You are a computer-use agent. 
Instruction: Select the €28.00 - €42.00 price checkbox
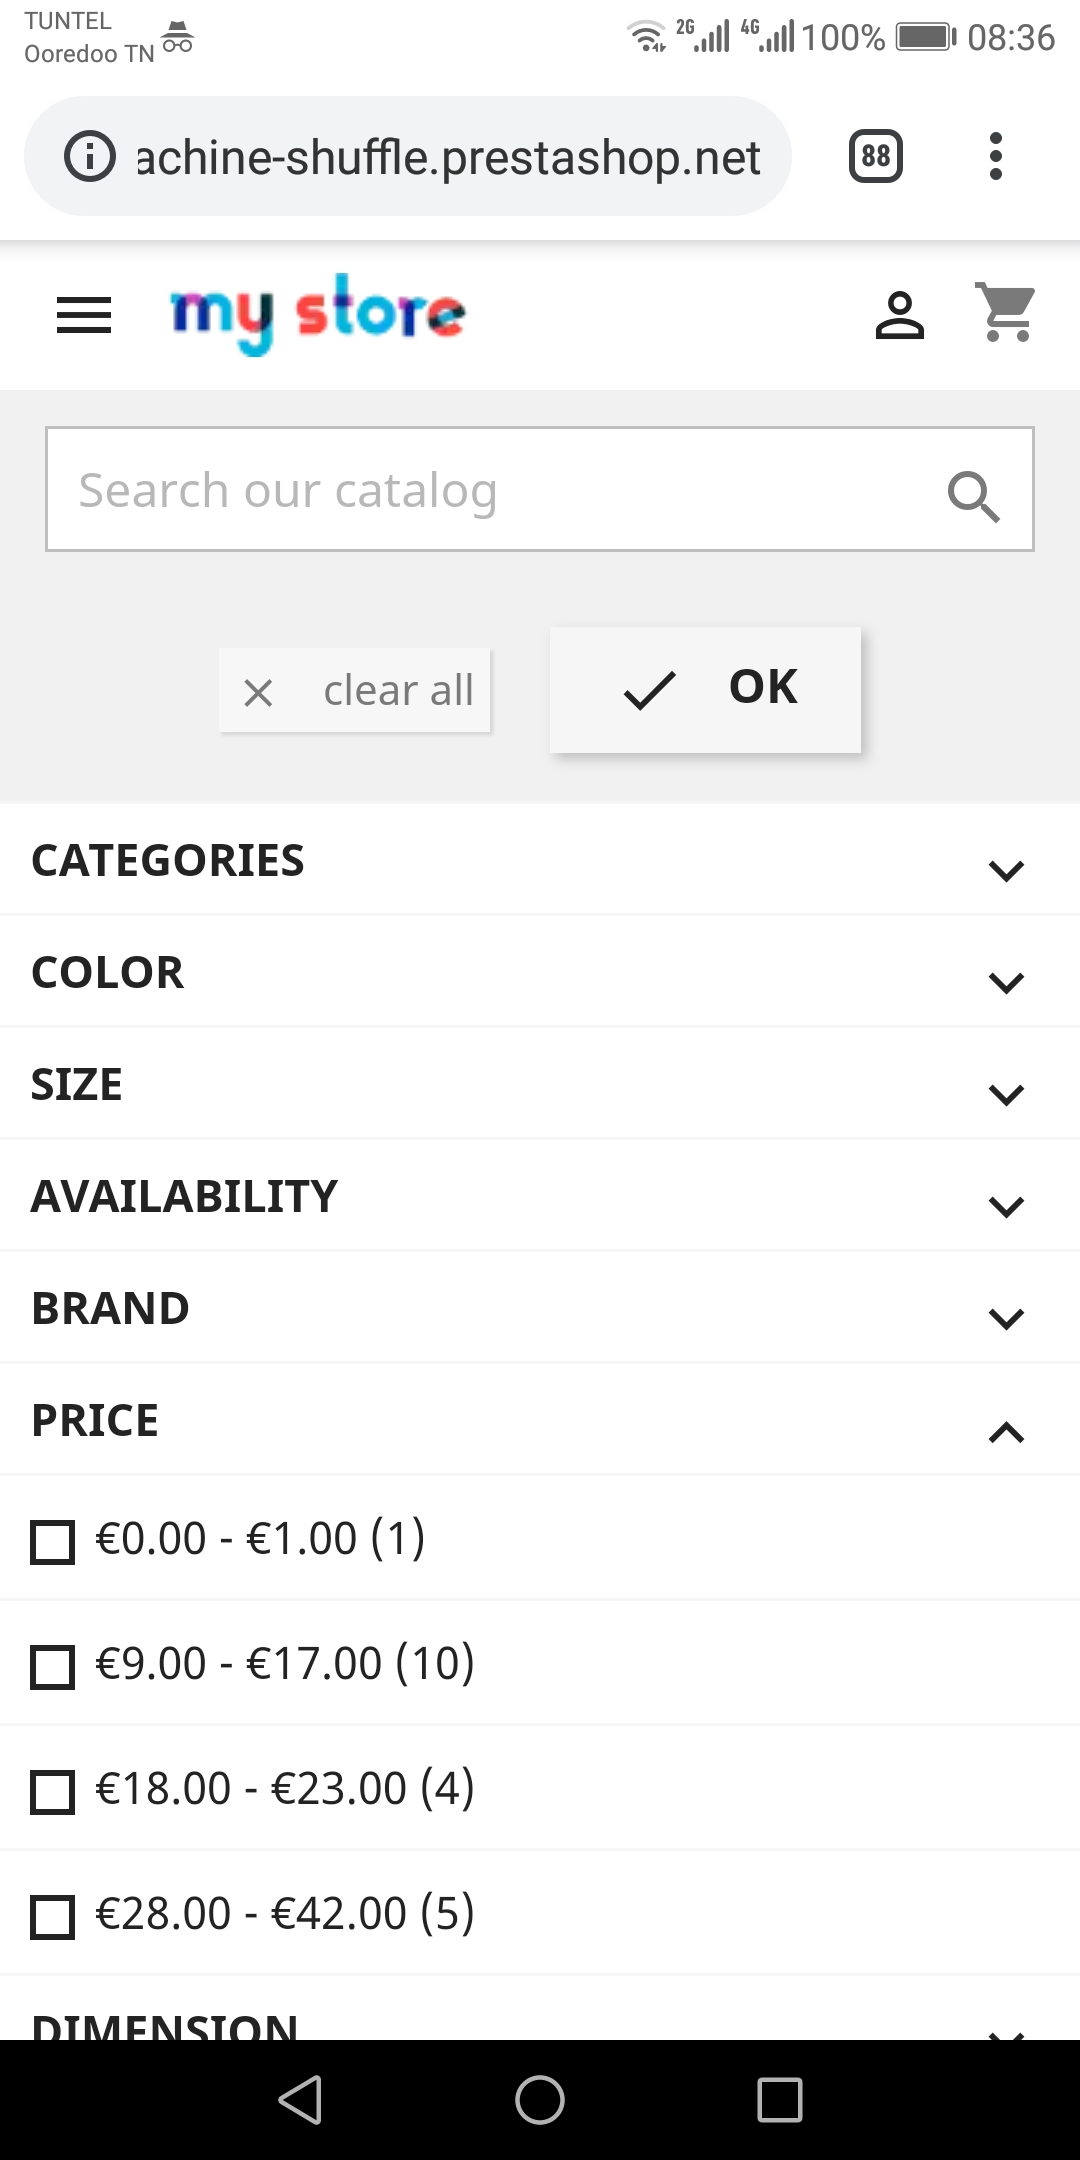click(53, 1916)
